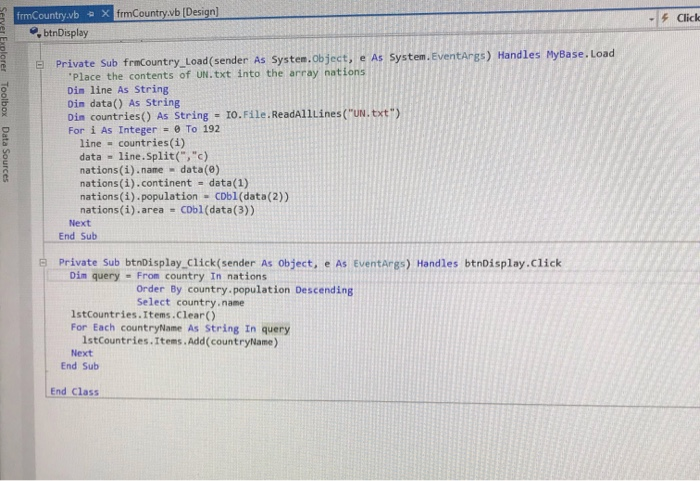Click the lightning bolt event icon
This screenshot has width=700, height=481.
pyautogui.click(x=665, y=18)
